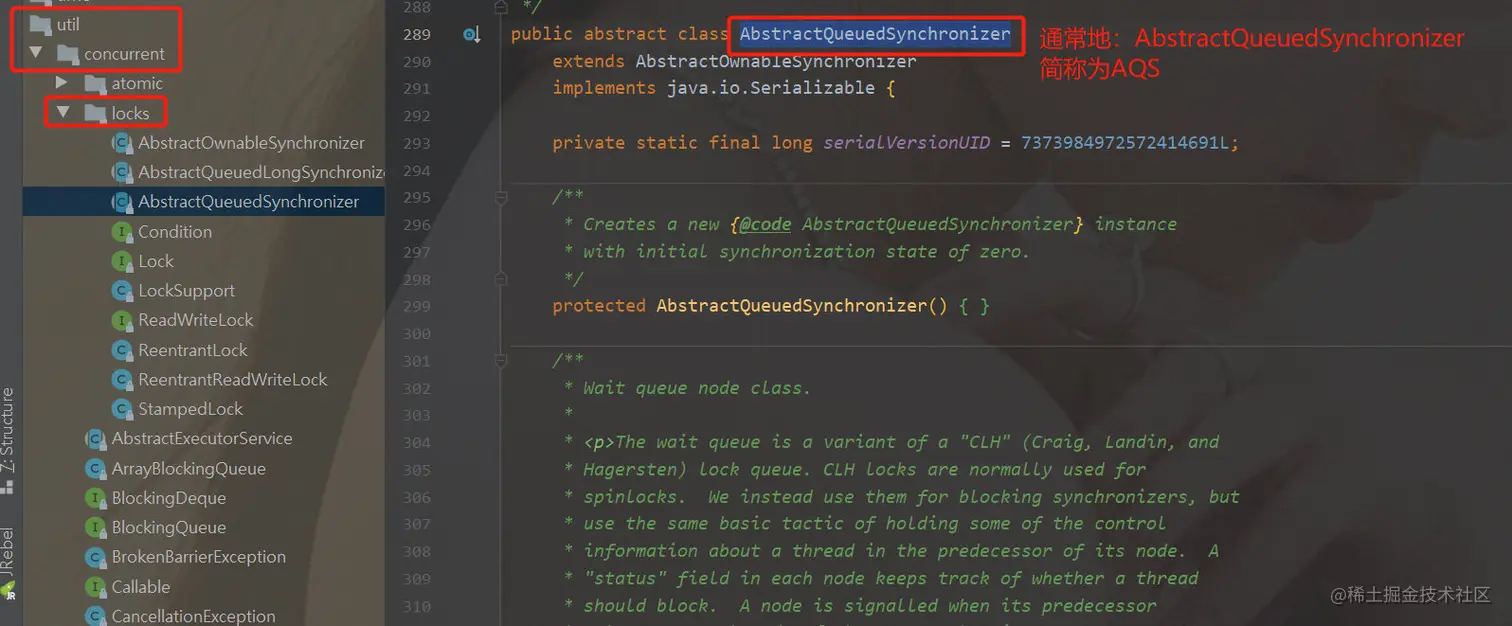Open AbstractExecutorService in the tree
Image resolution: width=1512 pixels, height=626 pixels.
(202, 439)
